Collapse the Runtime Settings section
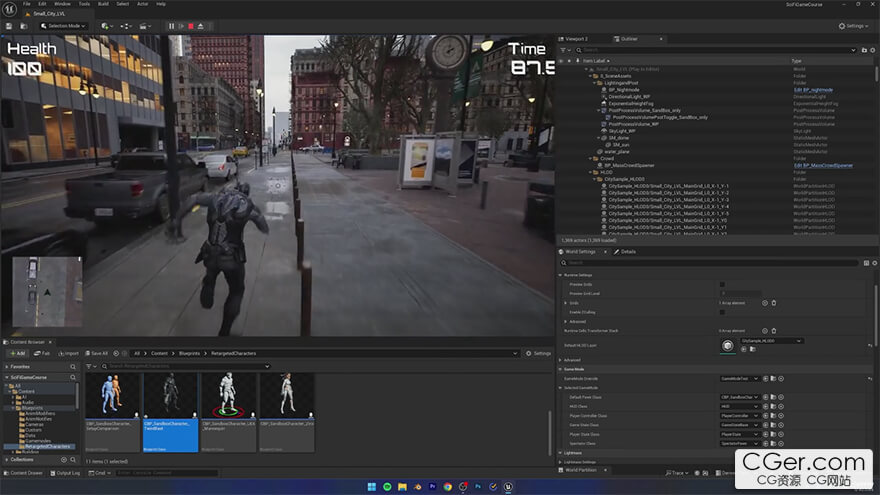The width and height of the screenshot is (880, 495). (x=561, y=275)
